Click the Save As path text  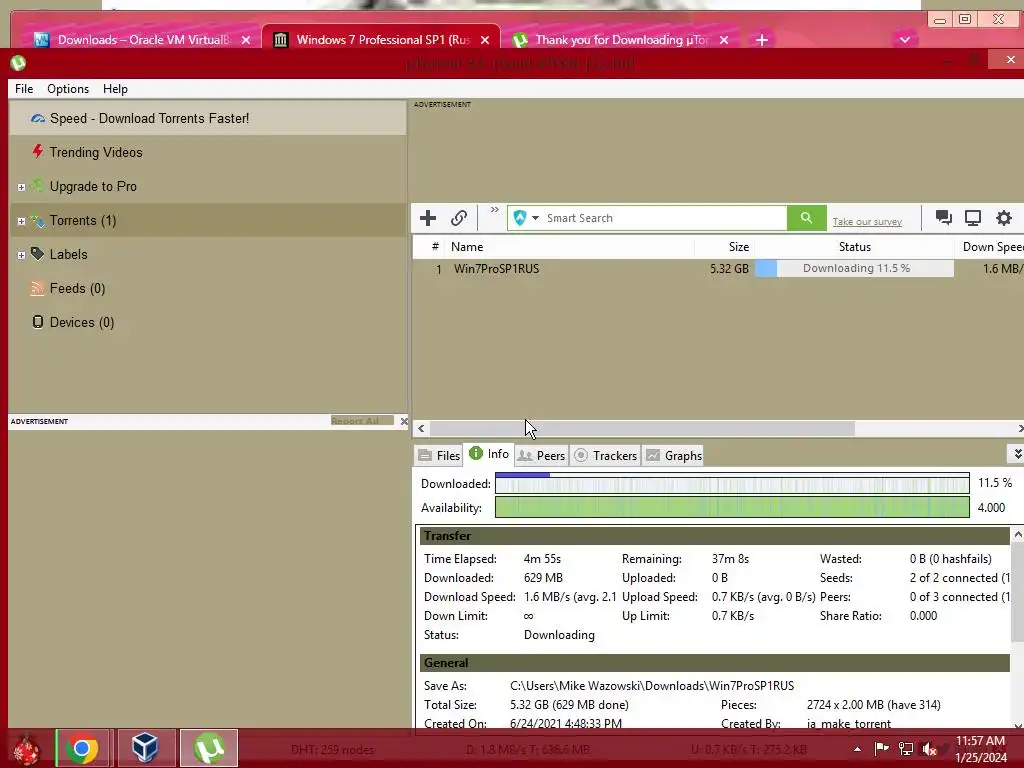(652, 686)
